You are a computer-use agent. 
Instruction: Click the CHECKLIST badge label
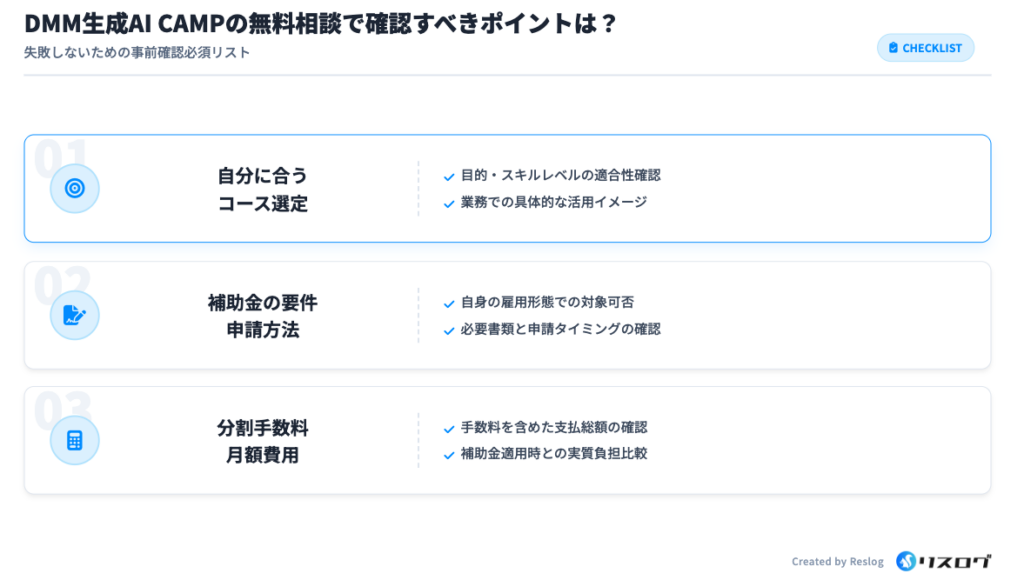pyautogui.click(x=932, y=48)
